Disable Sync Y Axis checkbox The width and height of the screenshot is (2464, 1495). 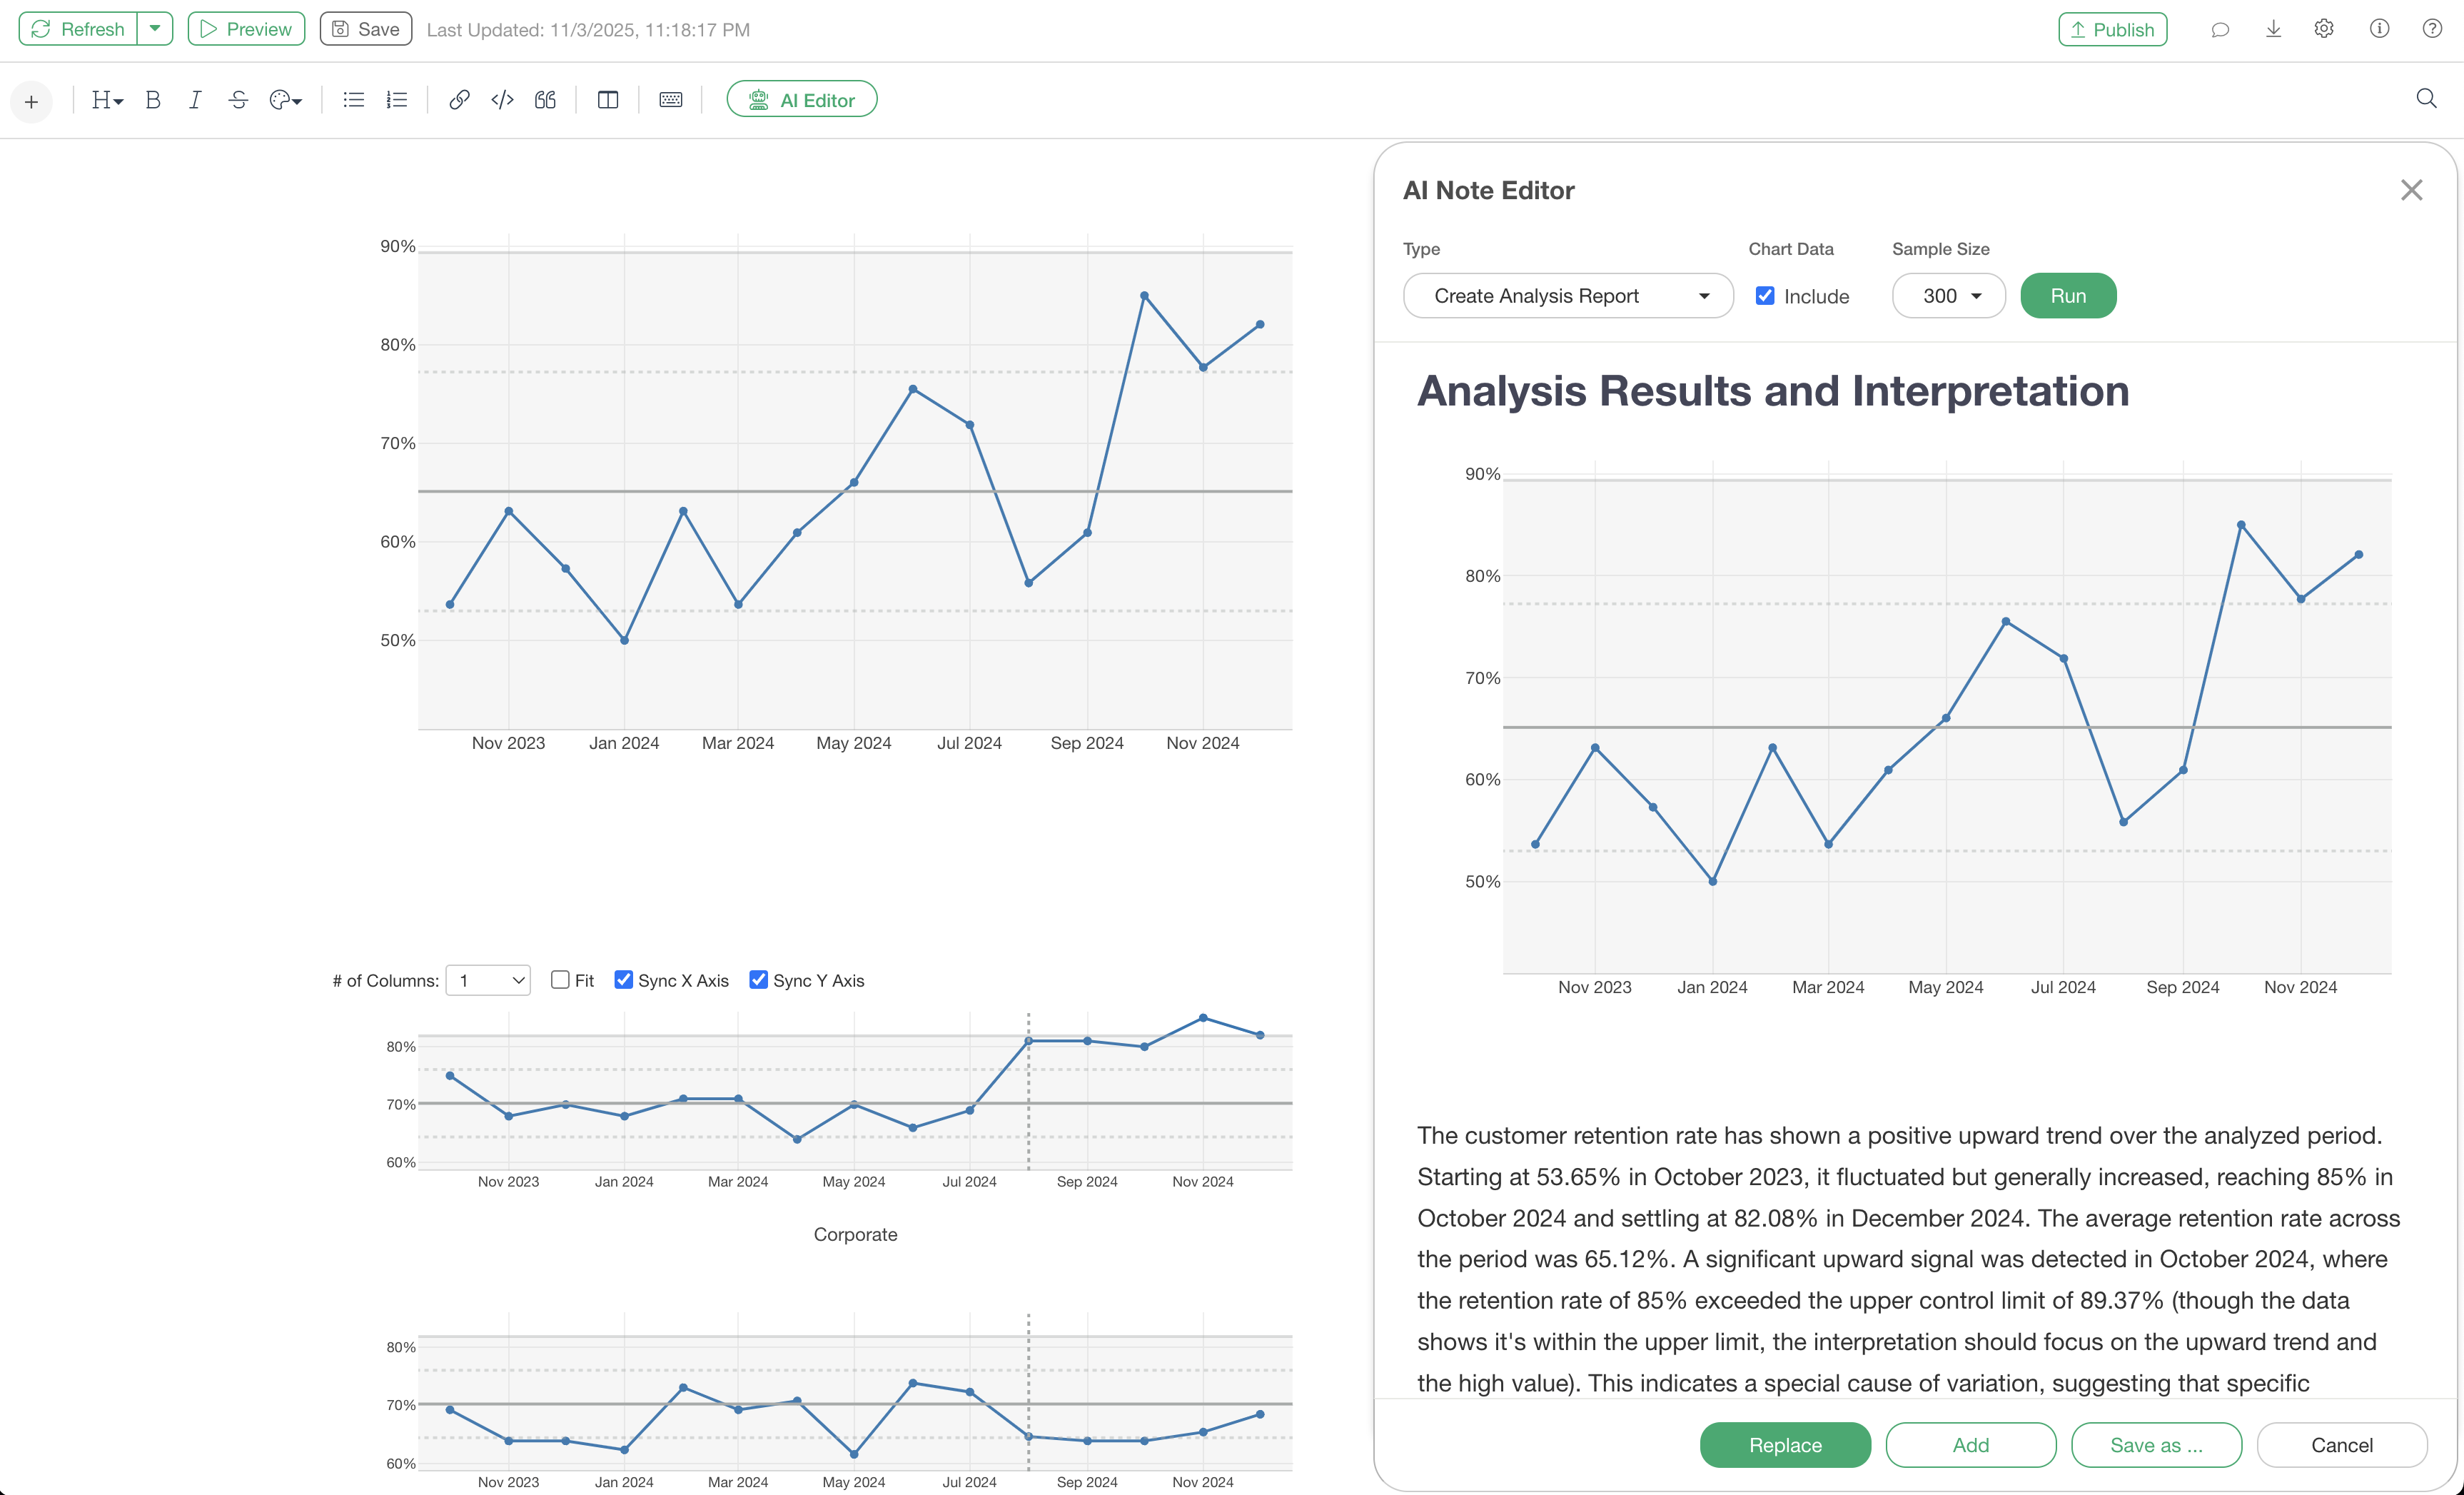[x=759, y=980]
